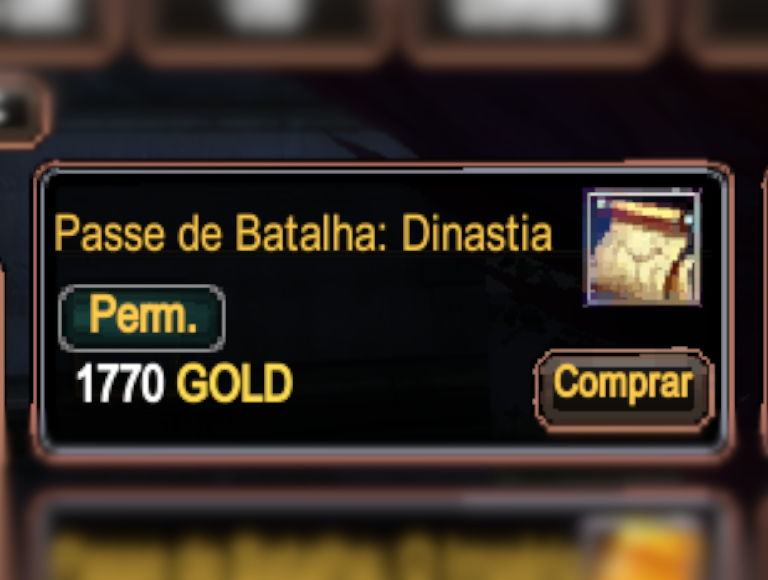
Task: Open the Passe de Batalha: Dinastia title
Action: [303, 233]
